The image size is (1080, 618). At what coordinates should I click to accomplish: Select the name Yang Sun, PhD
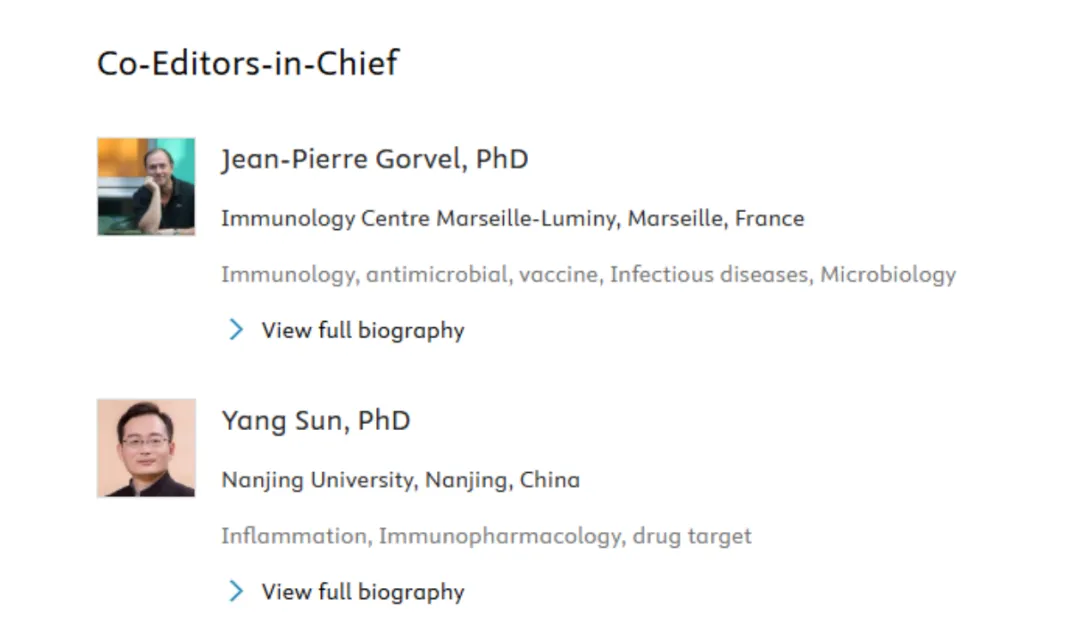point(316,421)
